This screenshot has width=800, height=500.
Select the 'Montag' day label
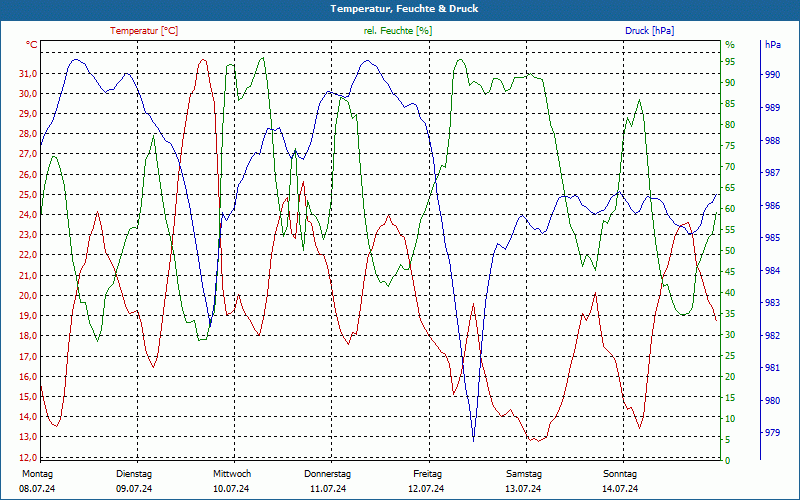tap(37, 473)
